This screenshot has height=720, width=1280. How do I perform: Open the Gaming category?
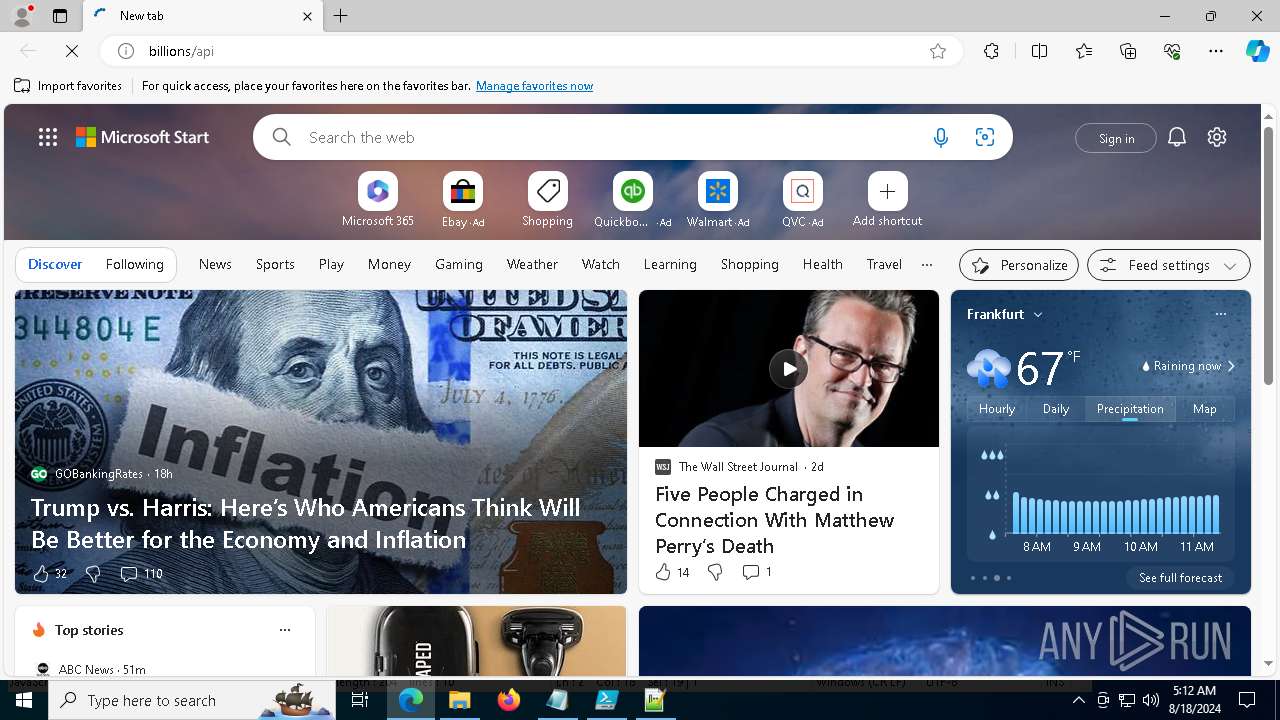[x=459, y=264]
